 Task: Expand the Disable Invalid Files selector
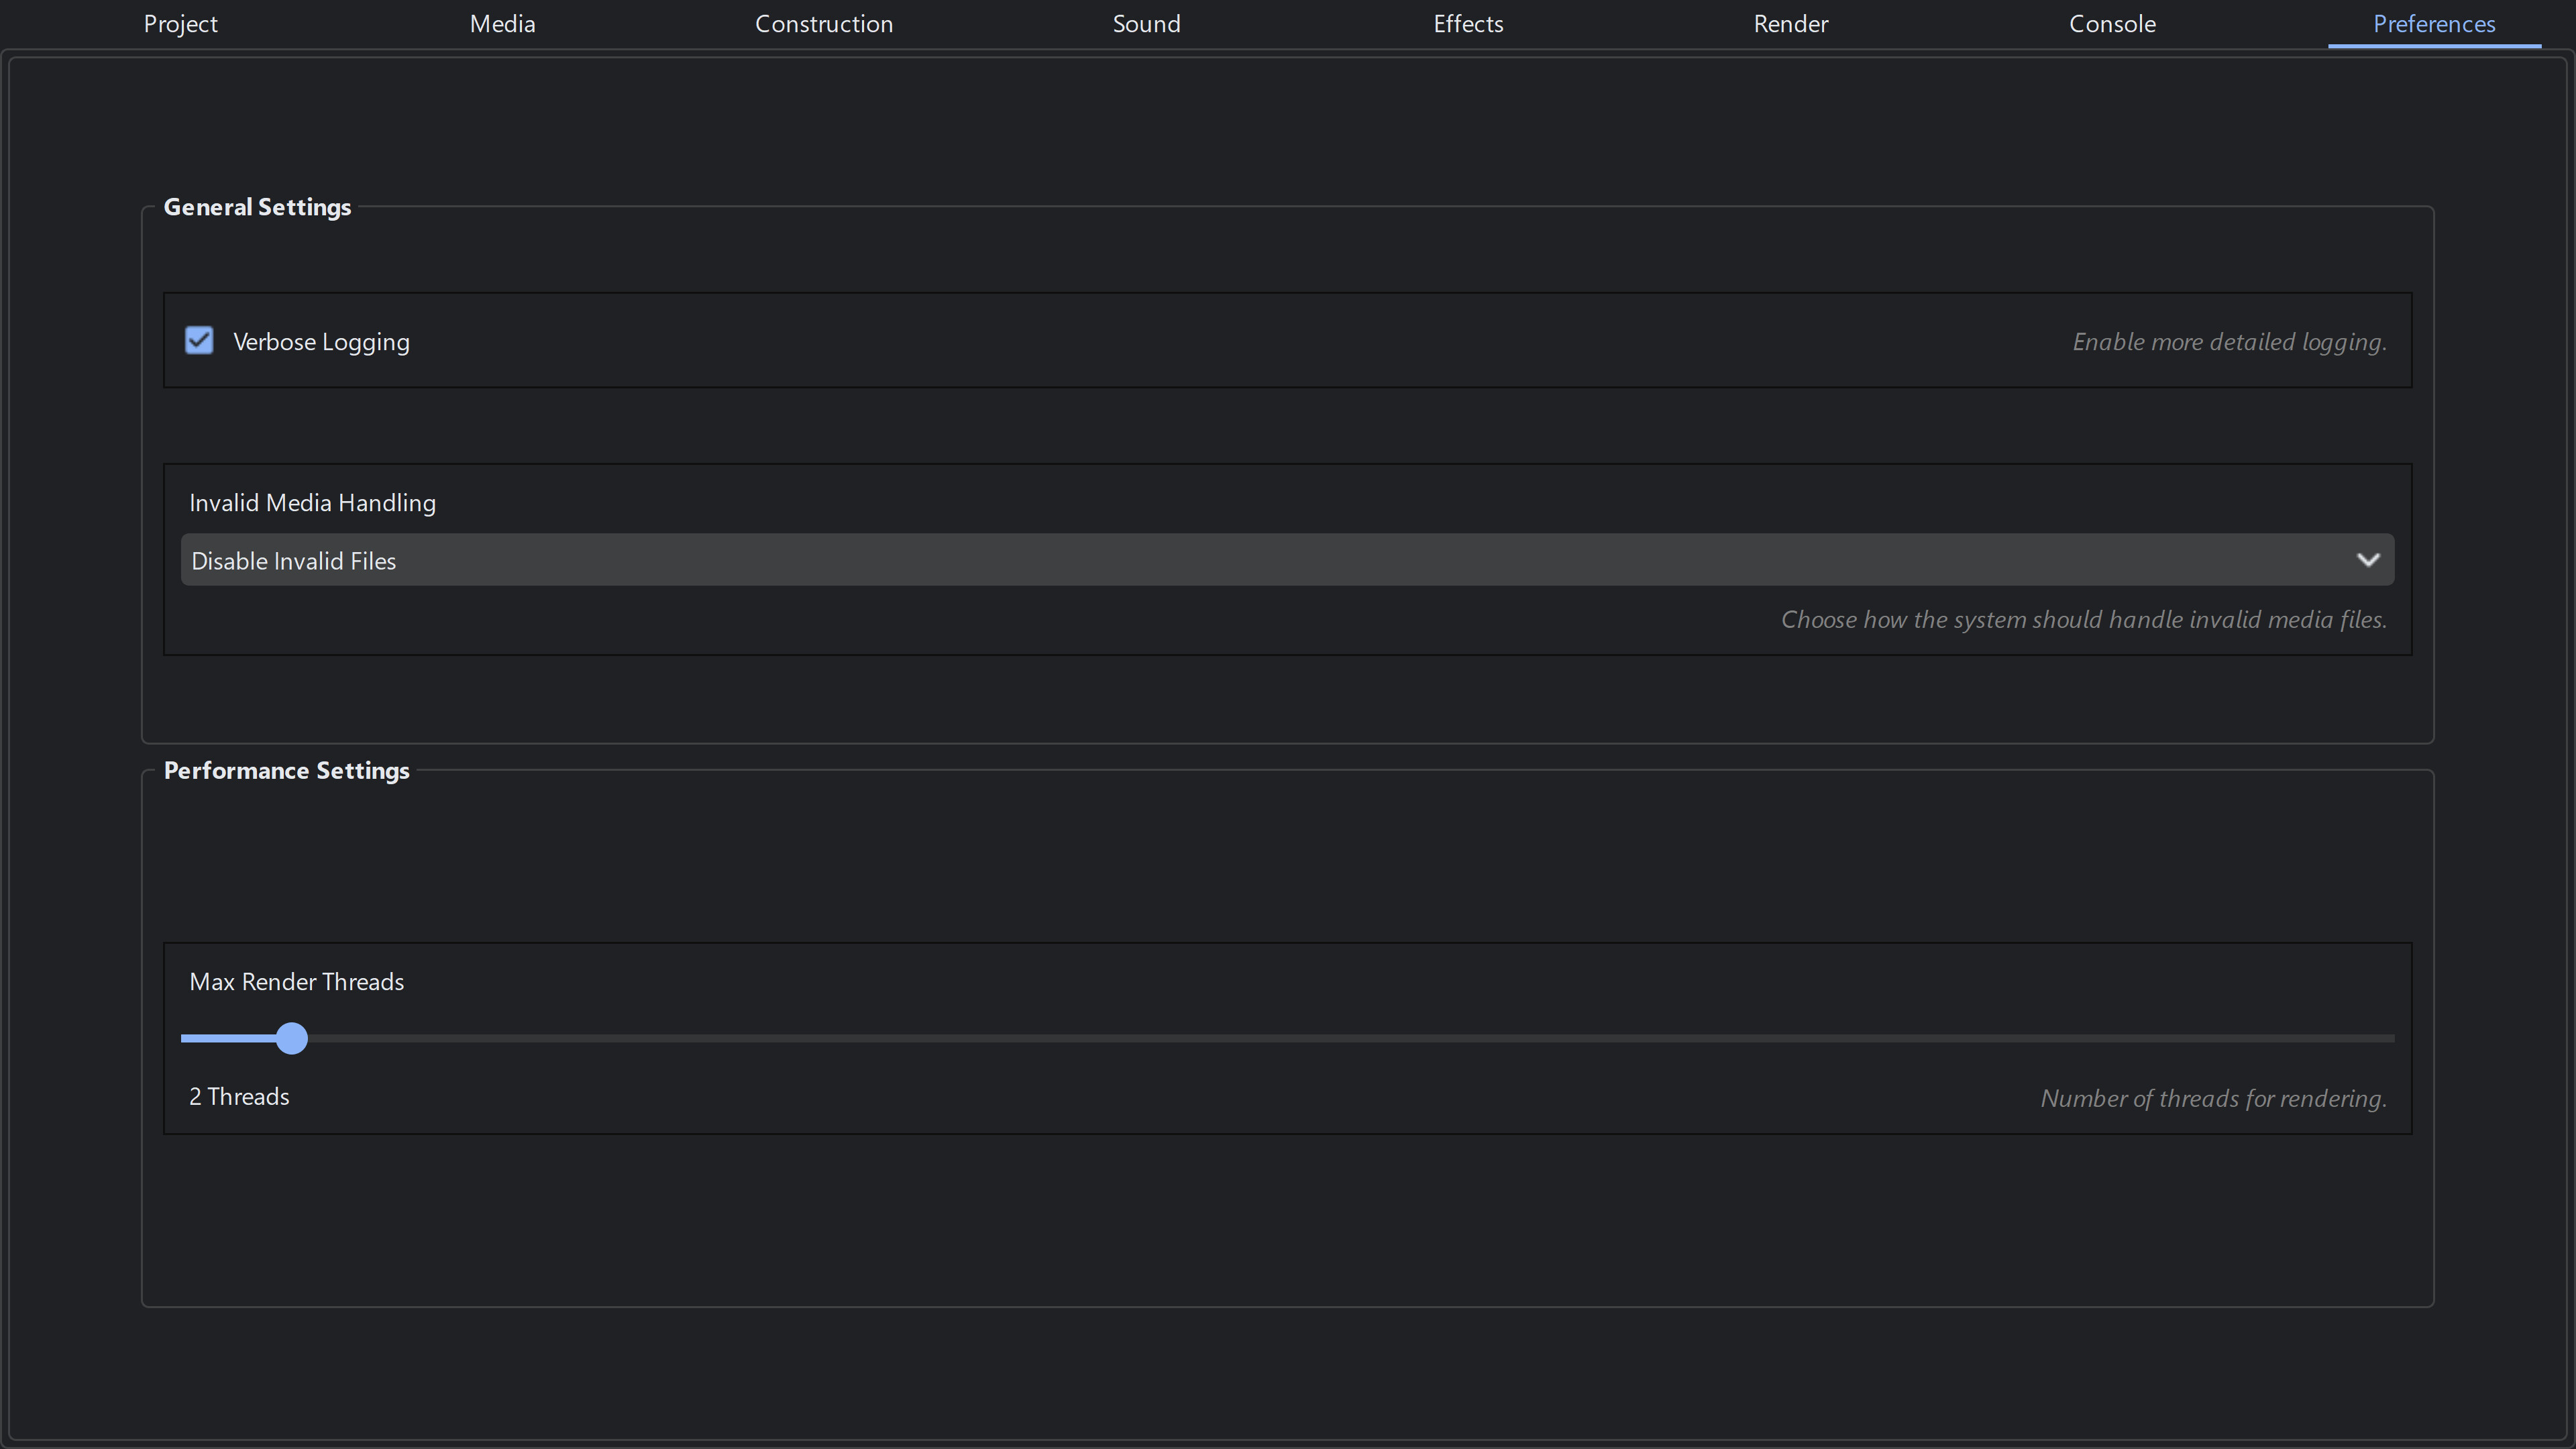tap(1287, 560)
